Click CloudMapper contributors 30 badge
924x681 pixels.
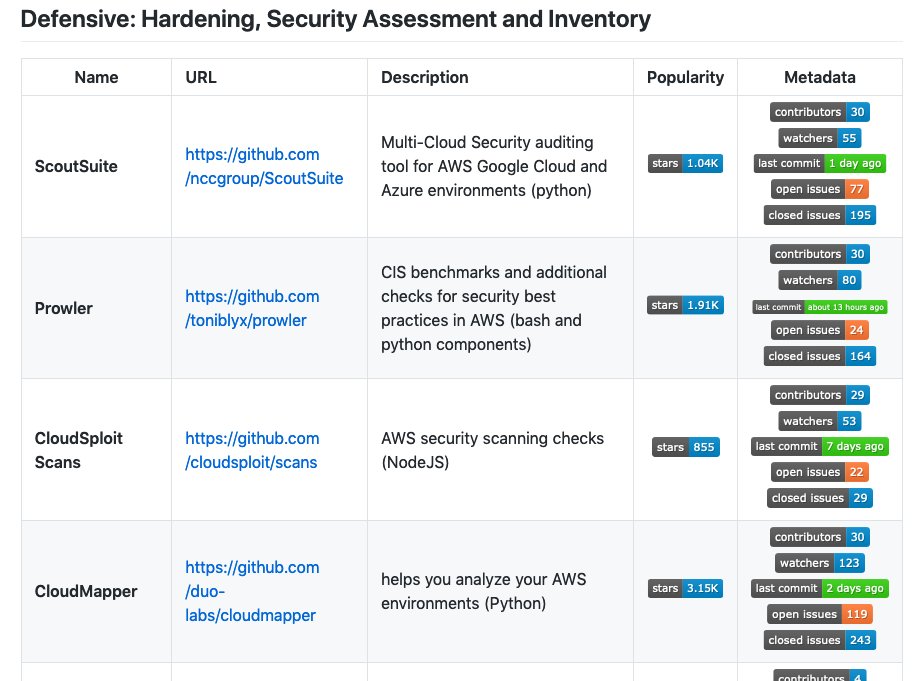(x=820, y=537)
